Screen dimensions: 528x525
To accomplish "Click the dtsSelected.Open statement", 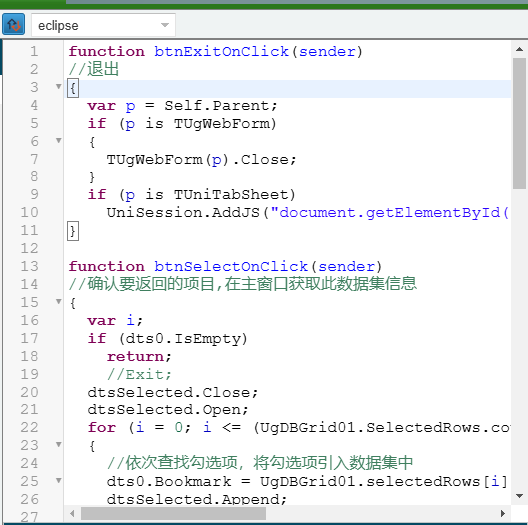I will (168, 410).
